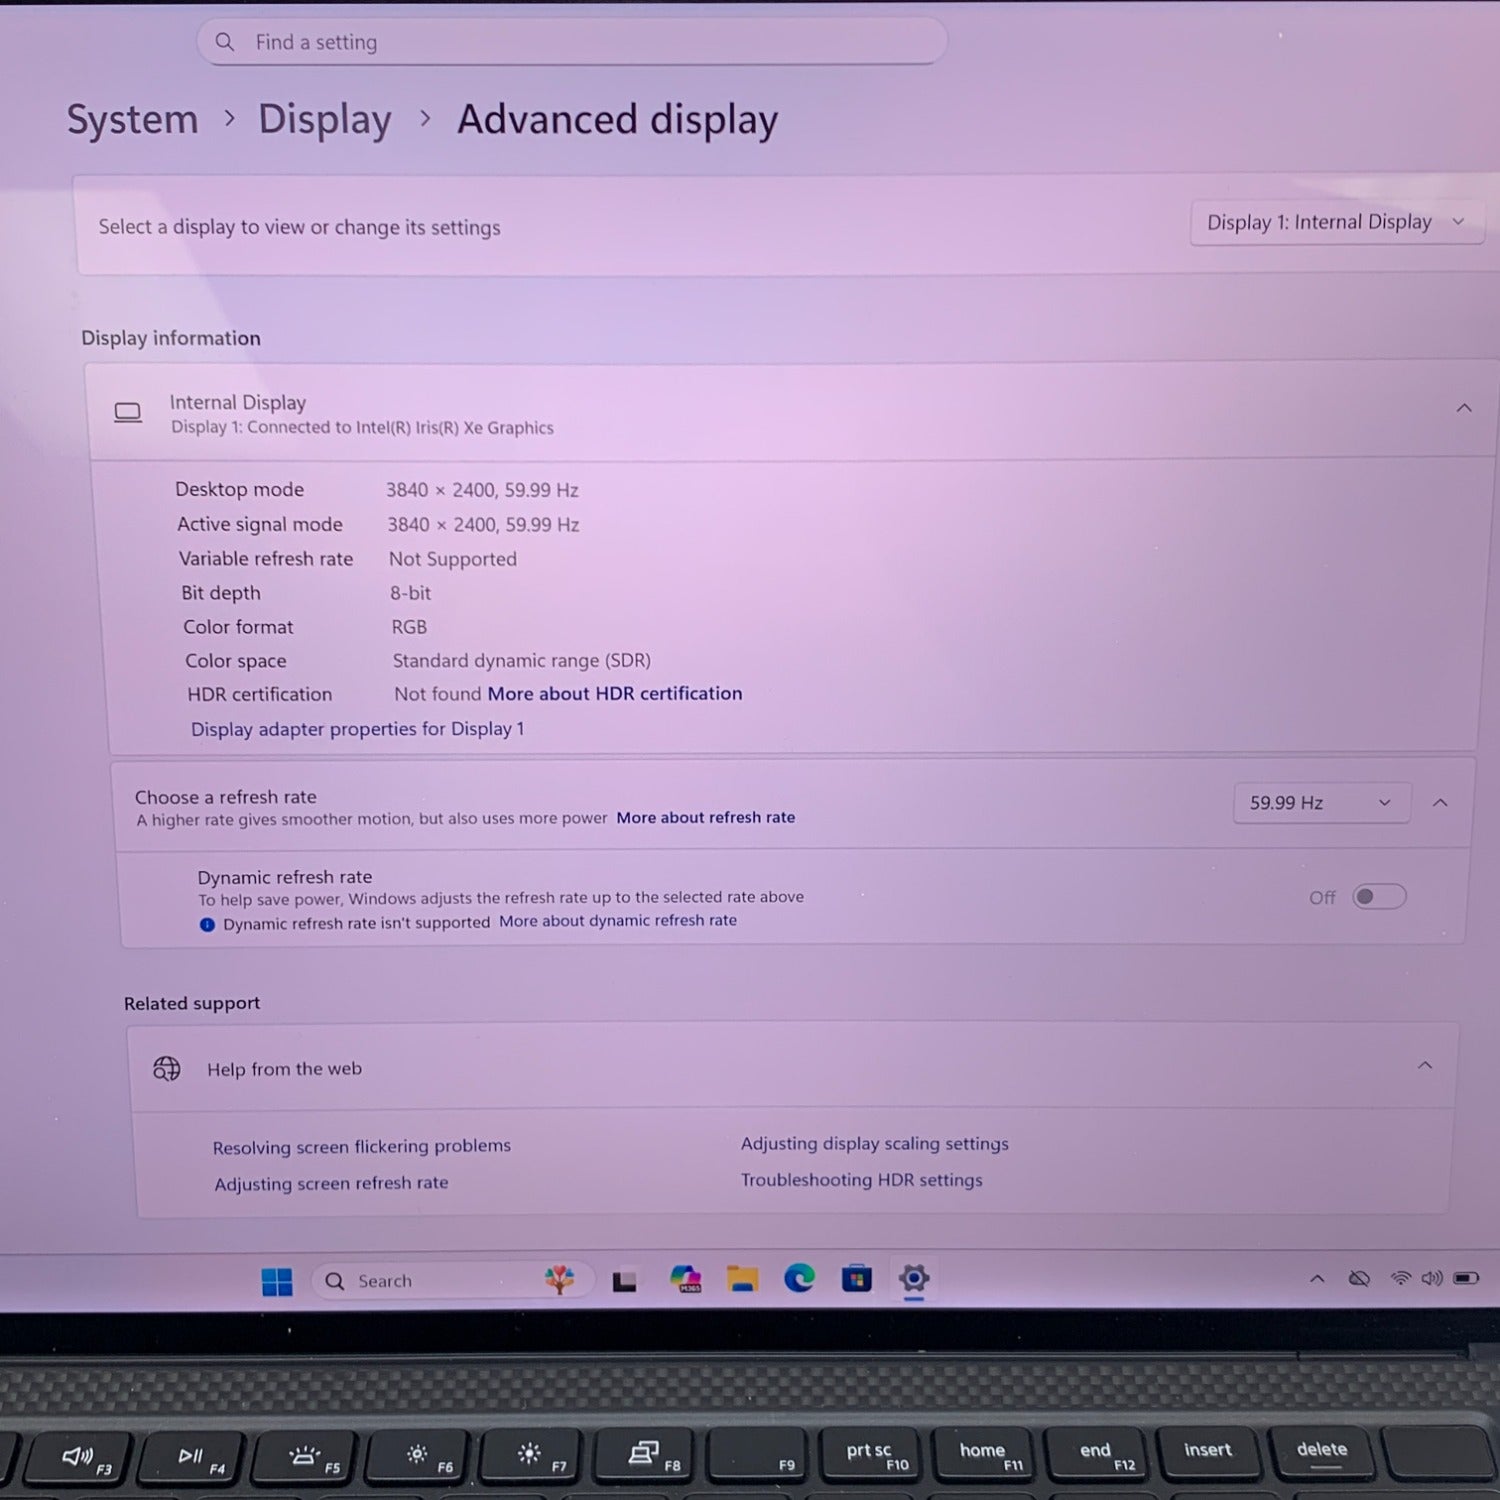
Task: Open Wi-Fi network quick settings
Action: pyautogui.click(x=1401, y=1278)
